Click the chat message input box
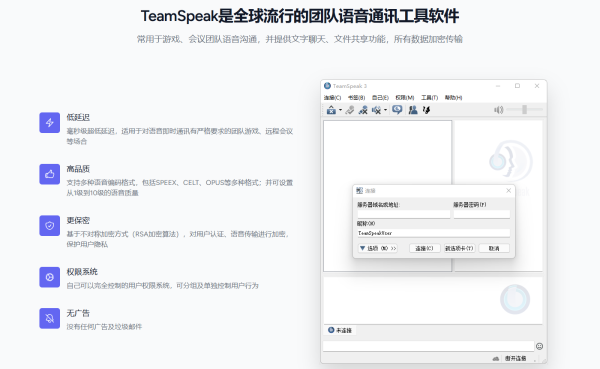 [x=428, y=346]
